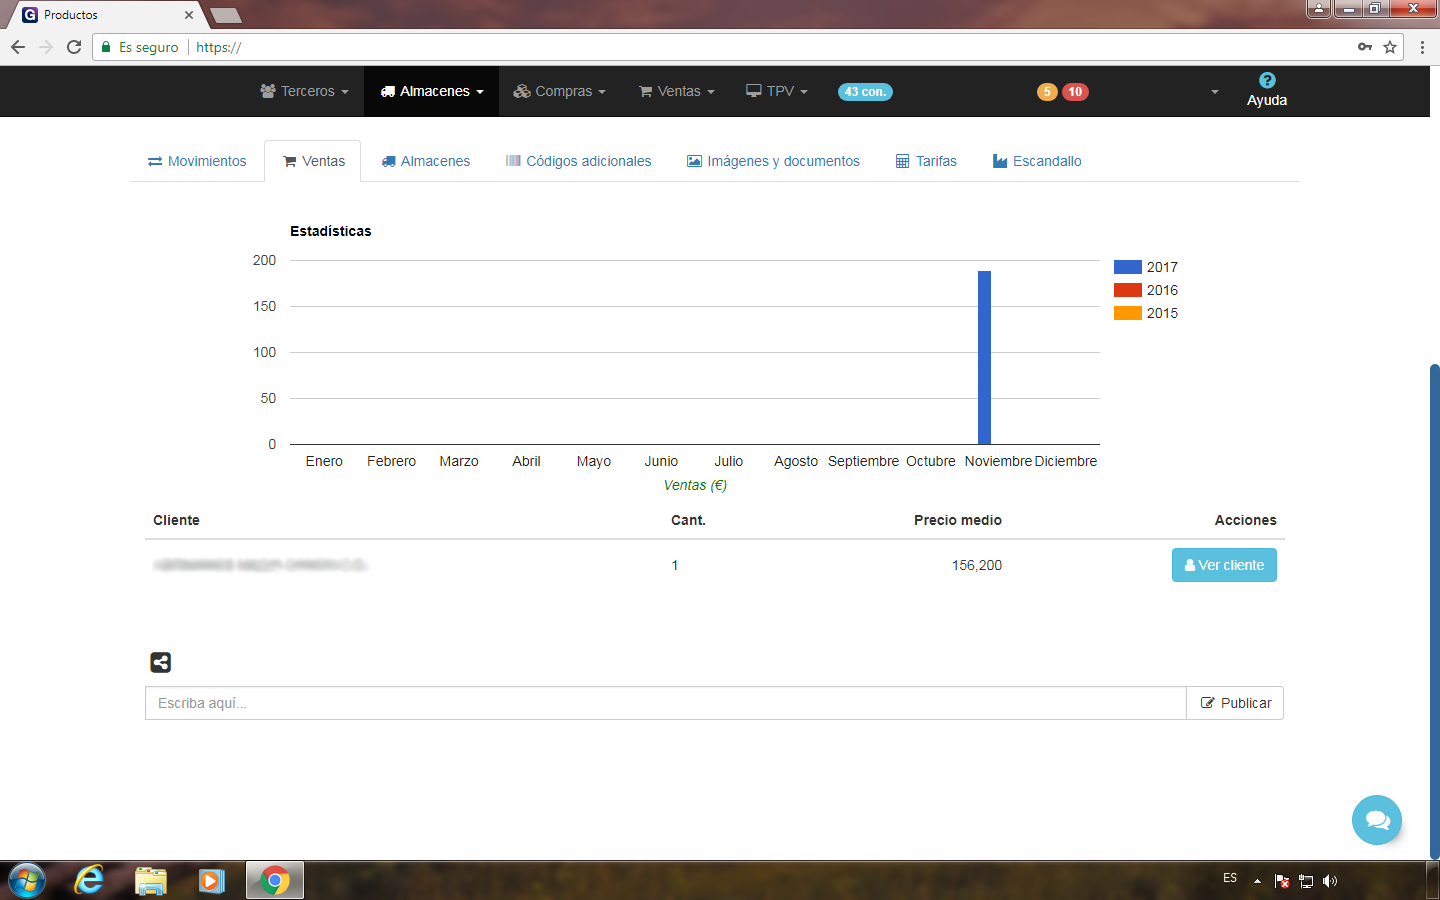
Task: Click the Publicar button
Action: coord(1235,703)
